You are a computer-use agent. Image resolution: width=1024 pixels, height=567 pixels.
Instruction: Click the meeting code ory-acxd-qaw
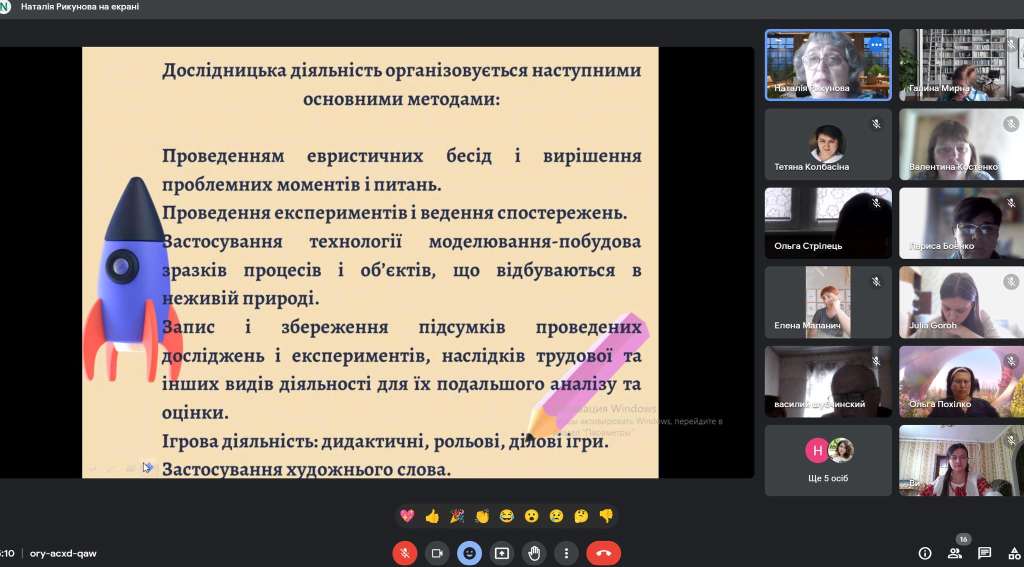pyautogui.click(x=63, y=553)
